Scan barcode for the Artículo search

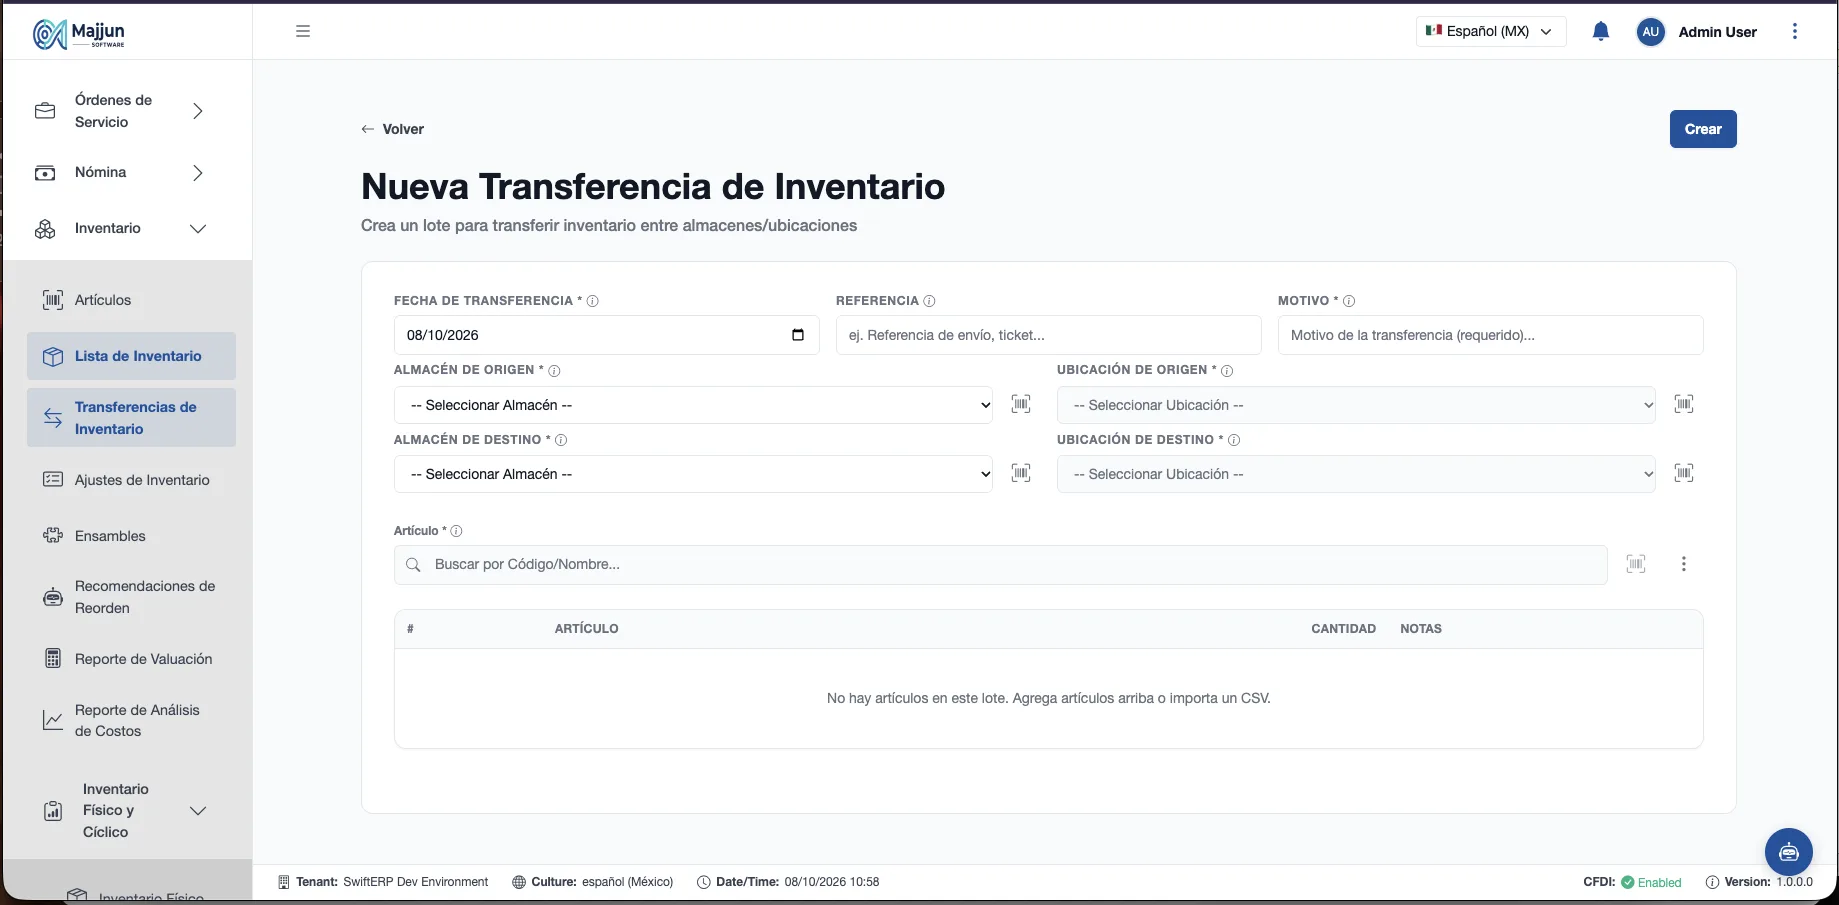click(x=1636, y=564)
